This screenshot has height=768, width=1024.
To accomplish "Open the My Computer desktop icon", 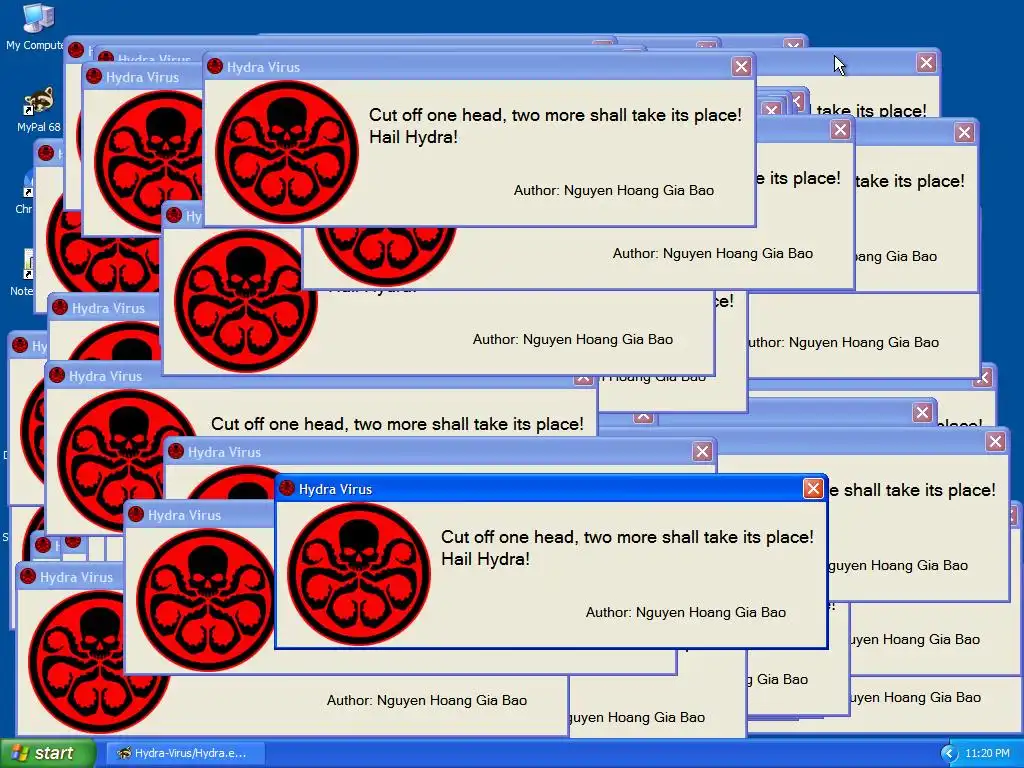I will coord(36,26).
